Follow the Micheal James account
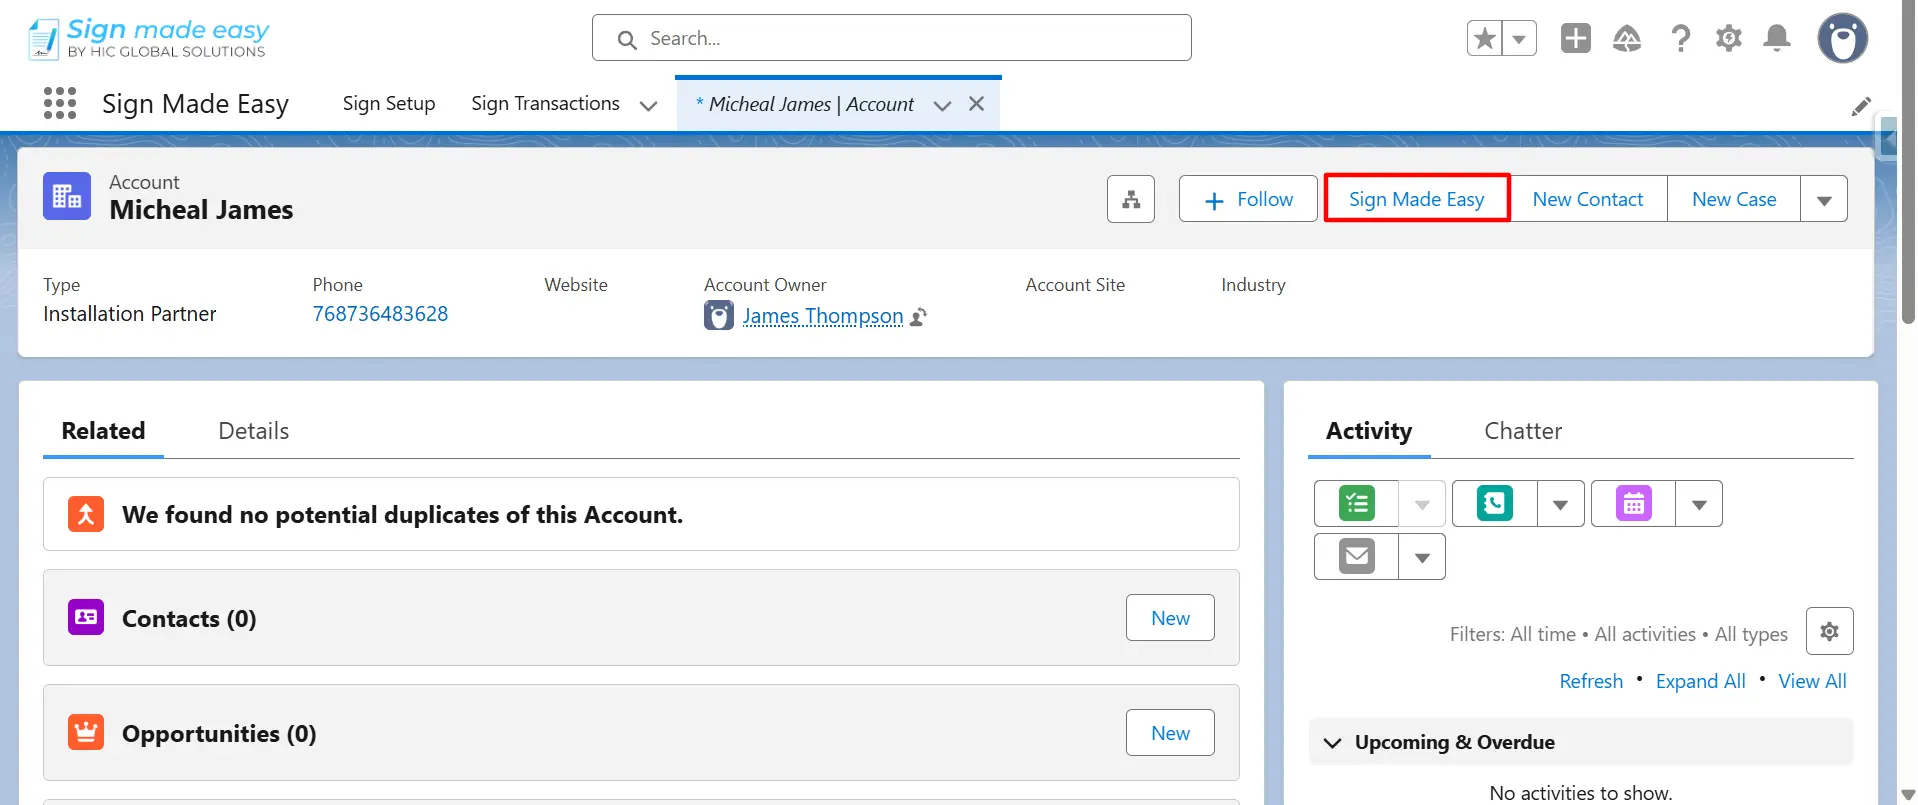This screenshot has width=1918, height=805. click(1248, 199)
